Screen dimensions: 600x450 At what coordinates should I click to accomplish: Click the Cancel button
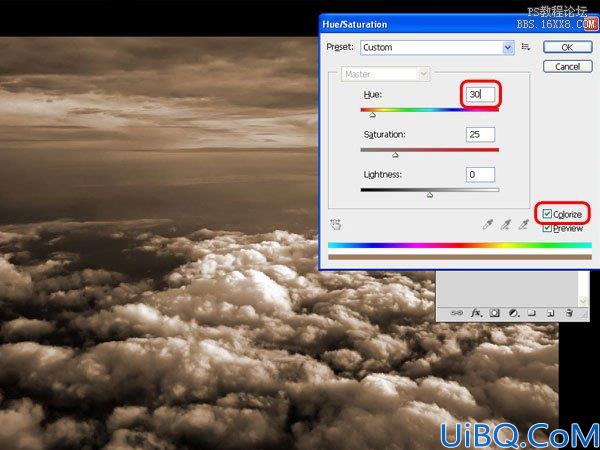567,67
